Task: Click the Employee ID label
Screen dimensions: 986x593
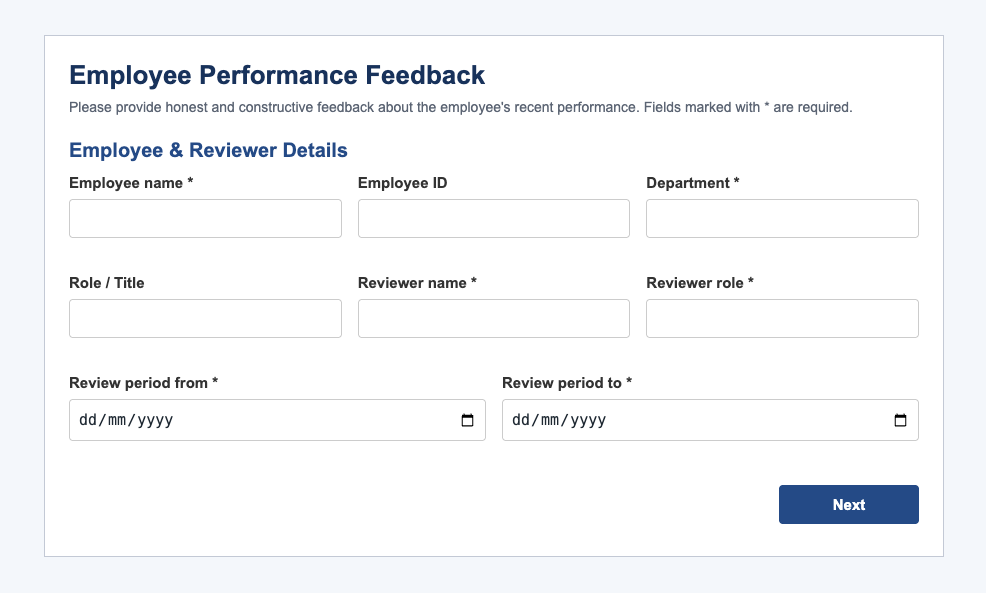Action: pyautogui.click(x=402, y=183)
